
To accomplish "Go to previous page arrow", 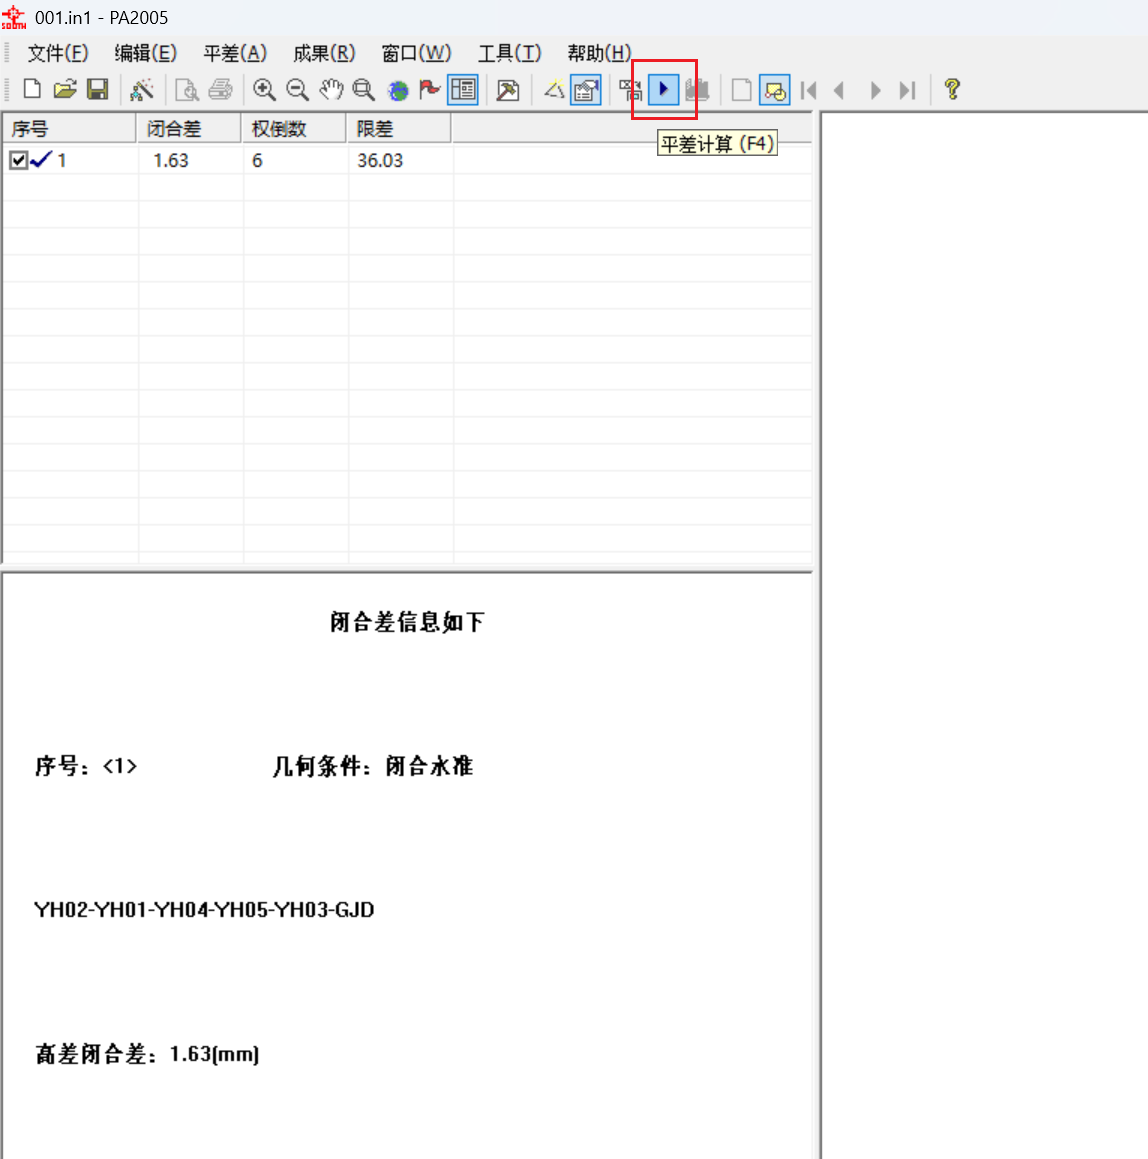I will click(839, 89).
